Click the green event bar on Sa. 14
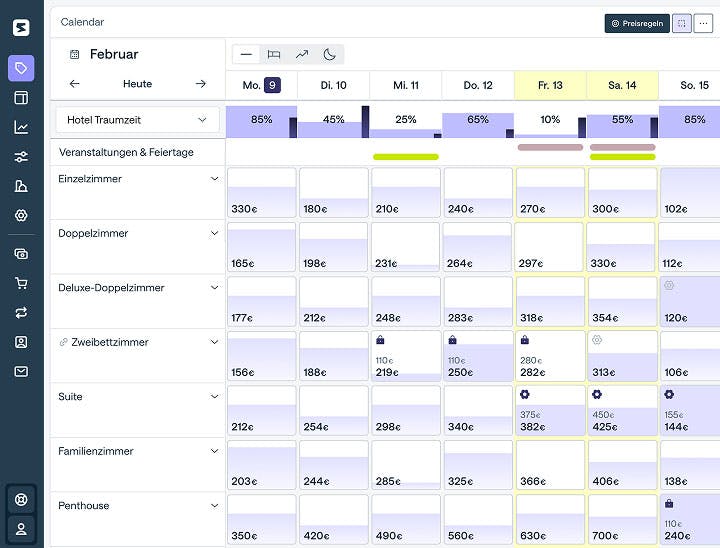This screenshot has height=548, width=720. pos(623,157)
